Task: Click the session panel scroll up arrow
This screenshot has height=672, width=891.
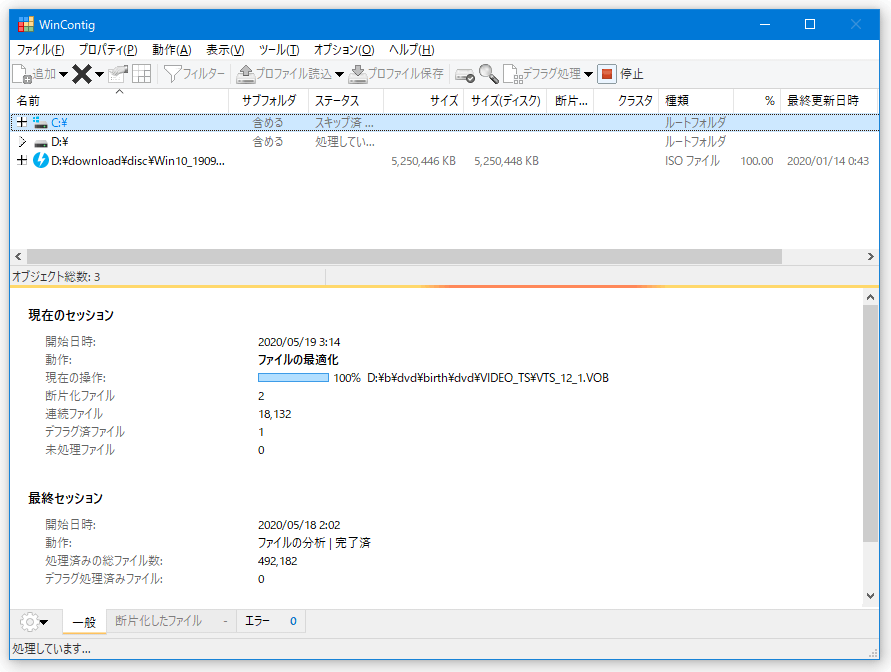Action: (x=871, y=297)
